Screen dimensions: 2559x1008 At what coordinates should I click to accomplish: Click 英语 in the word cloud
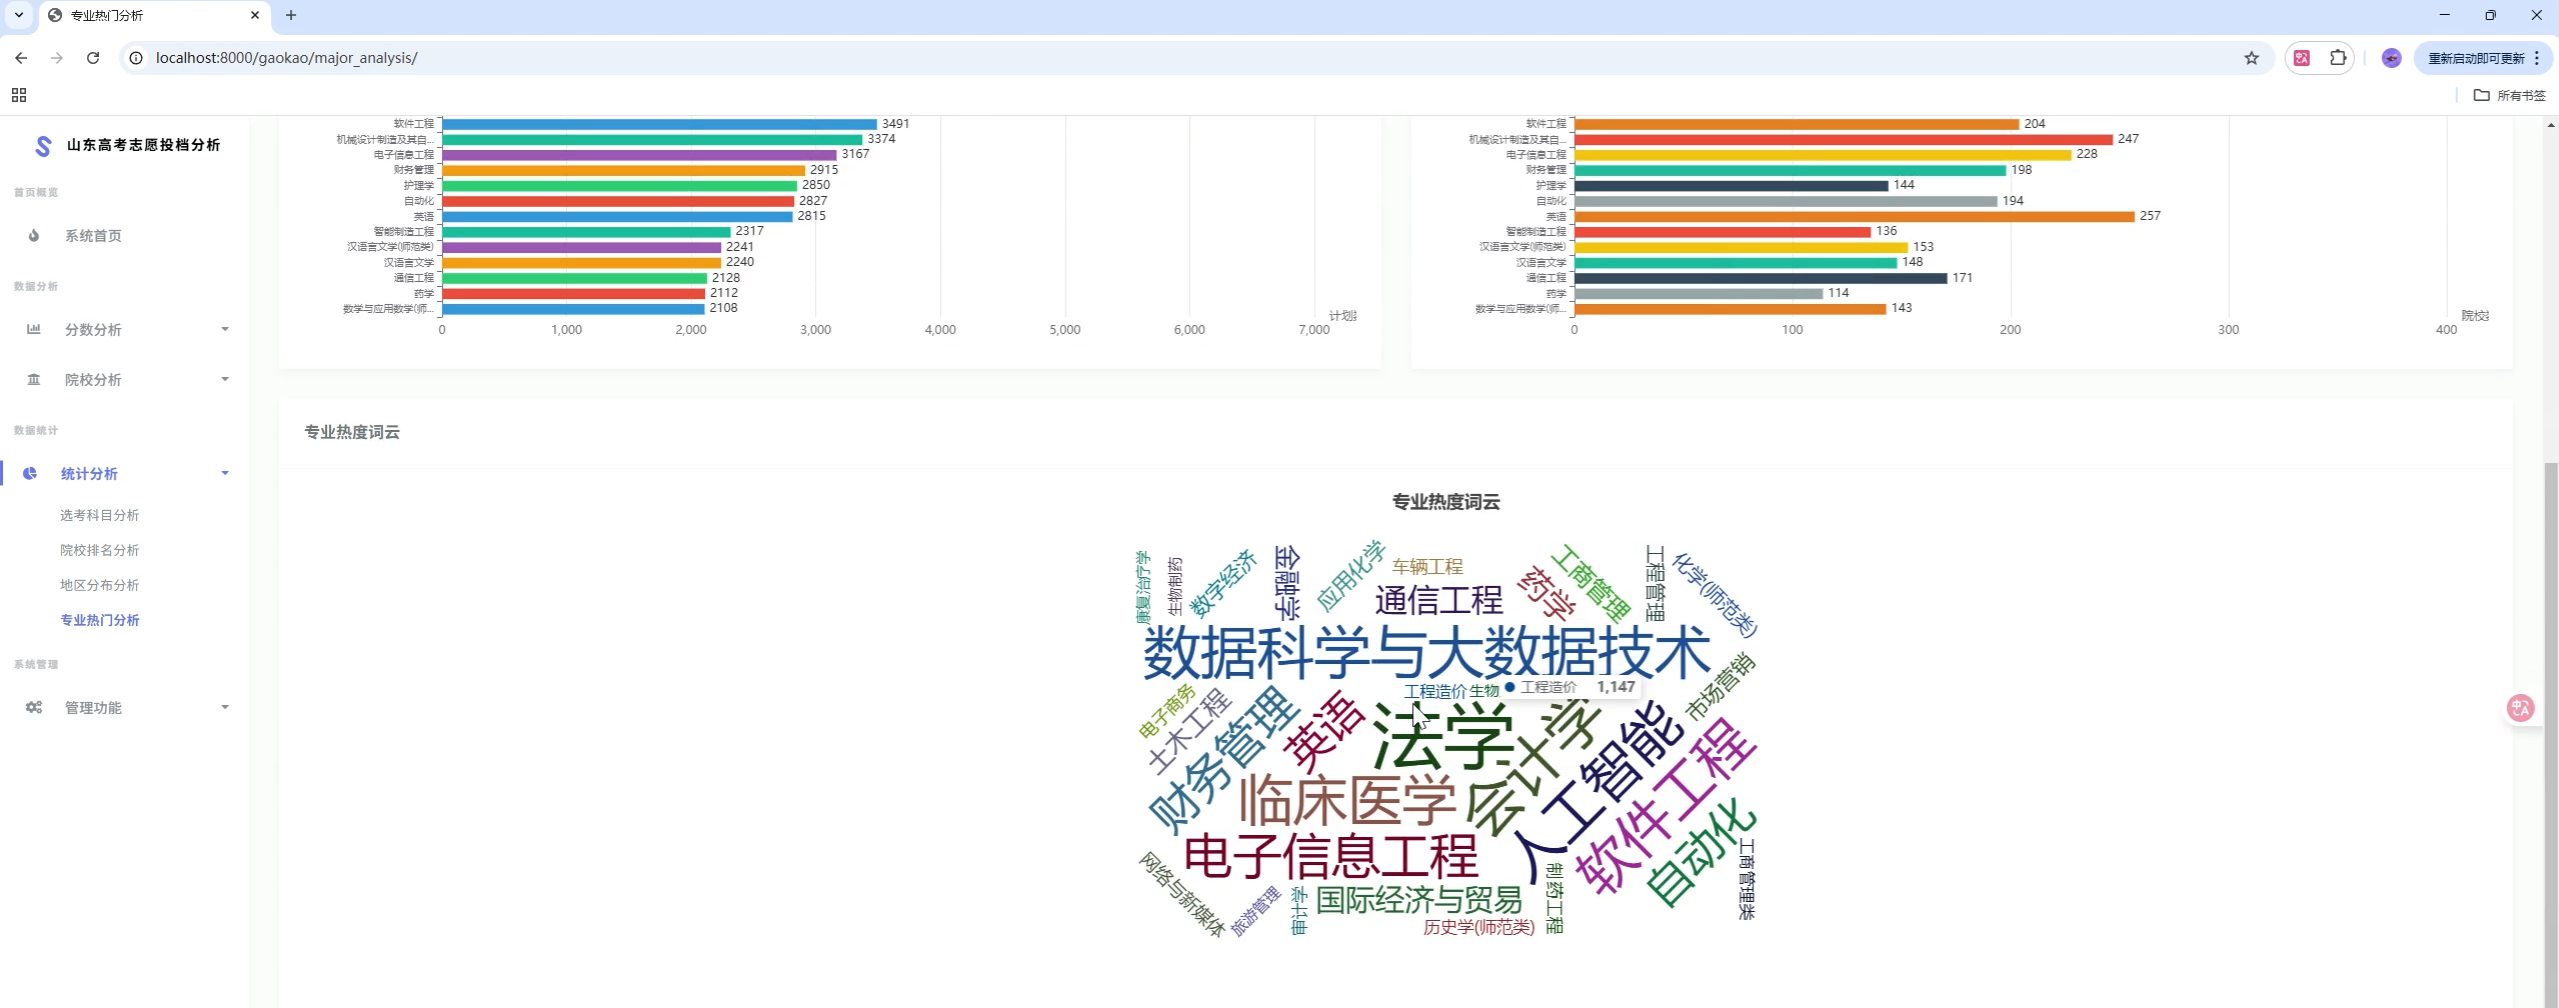point(1324,731)
